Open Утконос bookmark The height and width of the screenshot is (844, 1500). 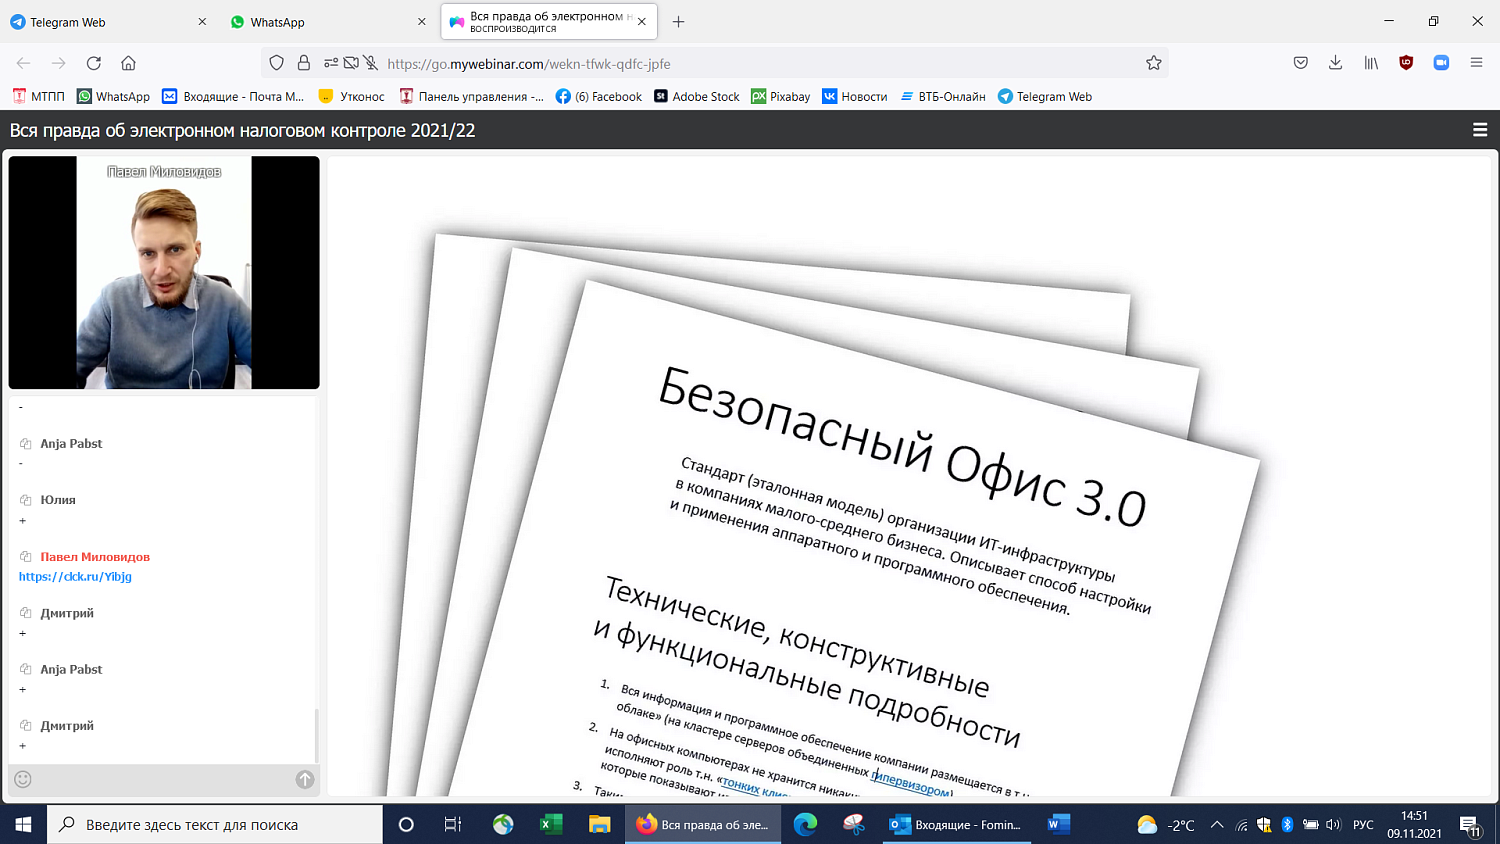(x=351, y=97)
